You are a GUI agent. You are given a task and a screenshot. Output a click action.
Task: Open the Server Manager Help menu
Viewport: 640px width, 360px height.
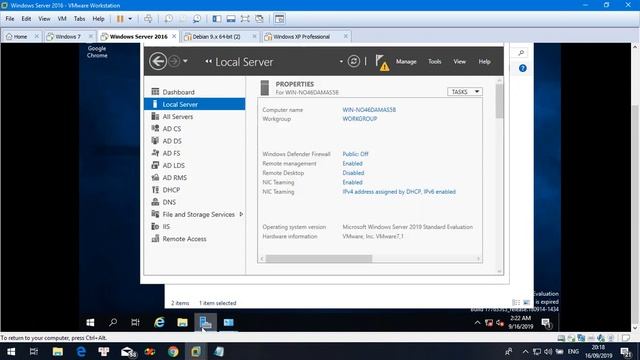tap(484, 62)
